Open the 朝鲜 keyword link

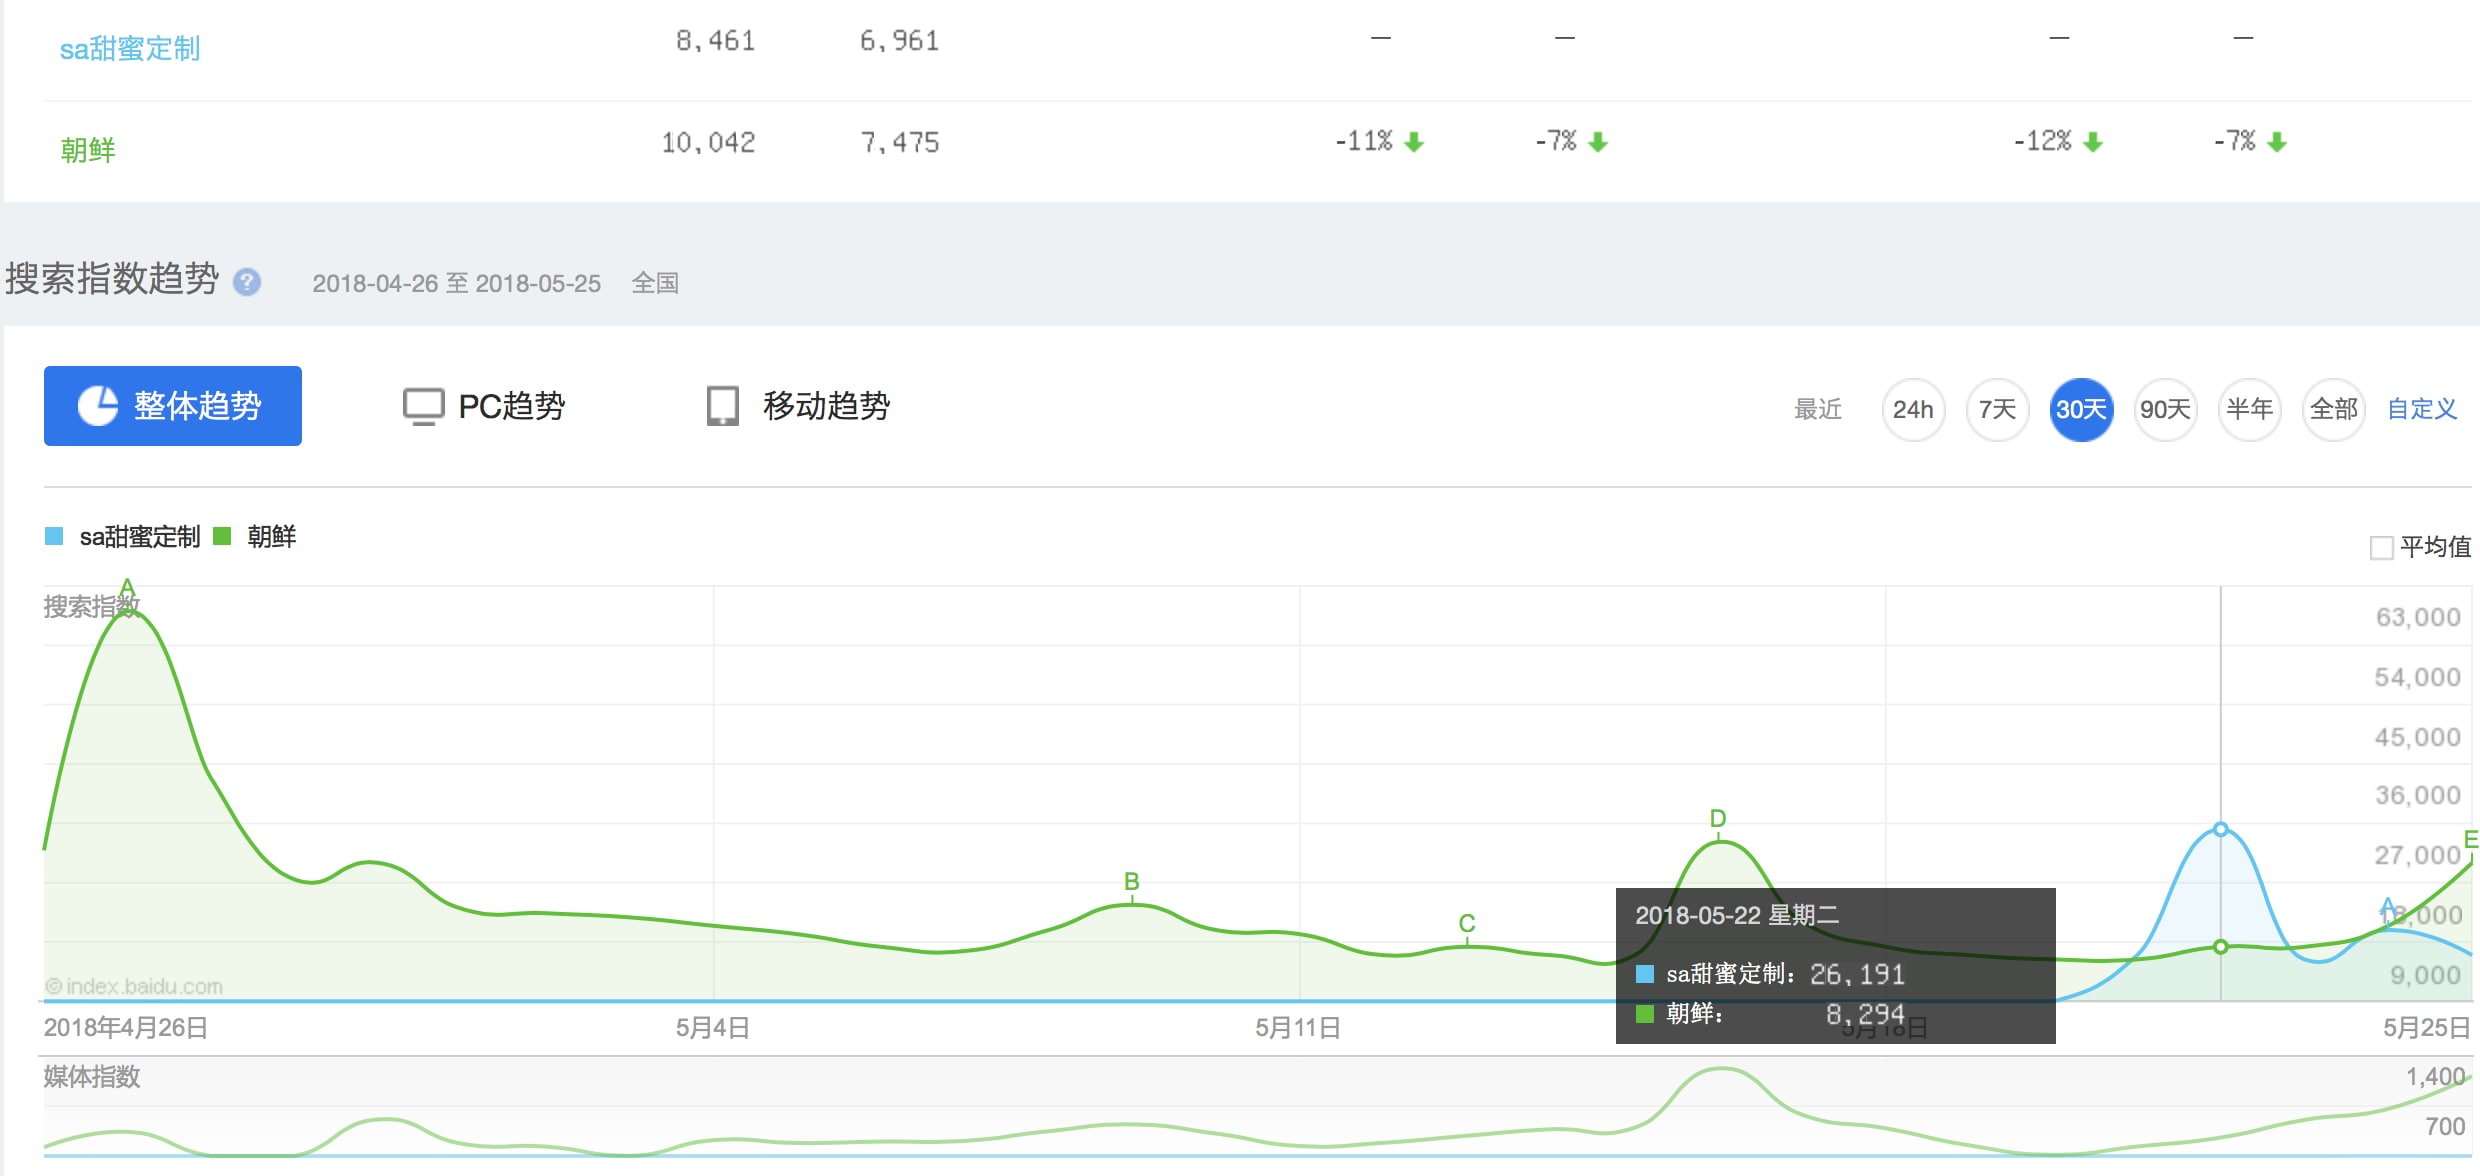(x=88, y=150)
